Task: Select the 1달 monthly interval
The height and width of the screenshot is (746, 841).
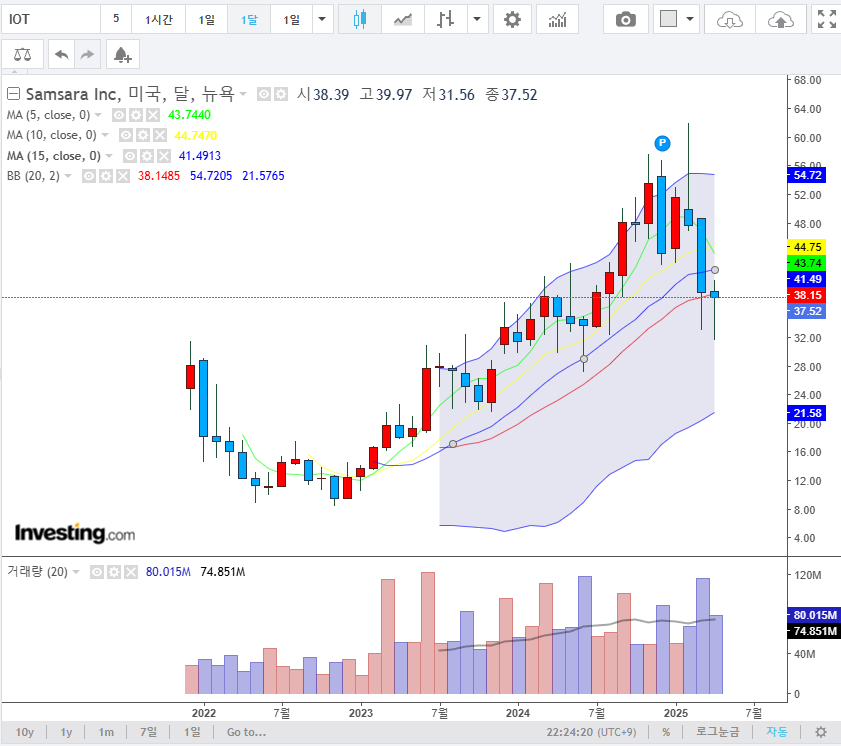Action: coord(249,20)
